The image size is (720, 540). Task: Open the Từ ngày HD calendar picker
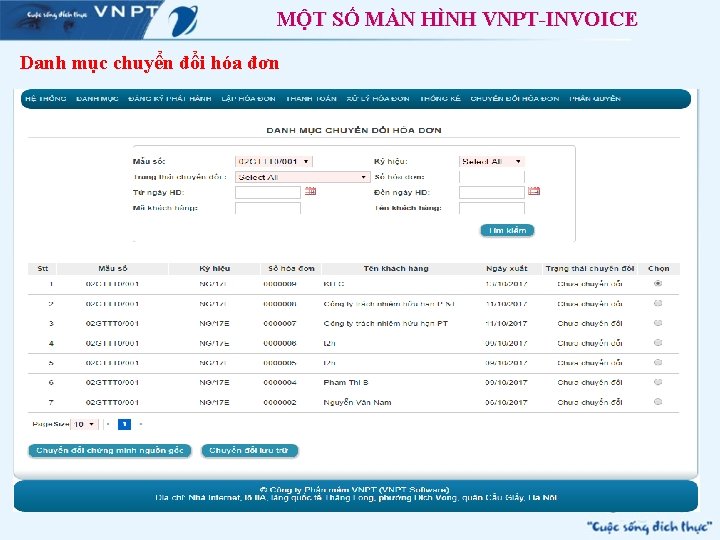310,191
